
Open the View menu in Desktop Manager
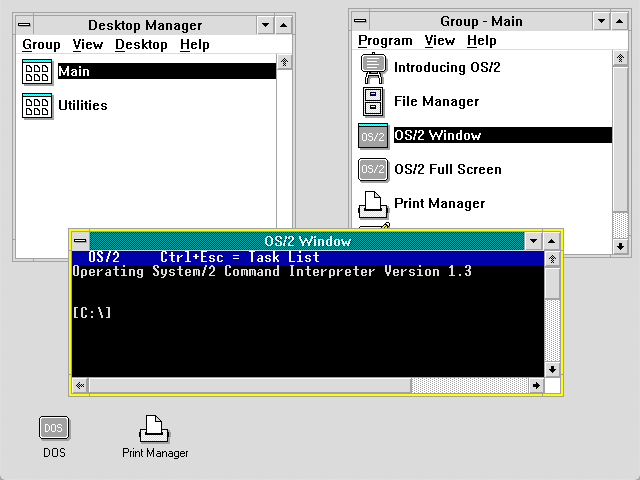tap(88, 44)
